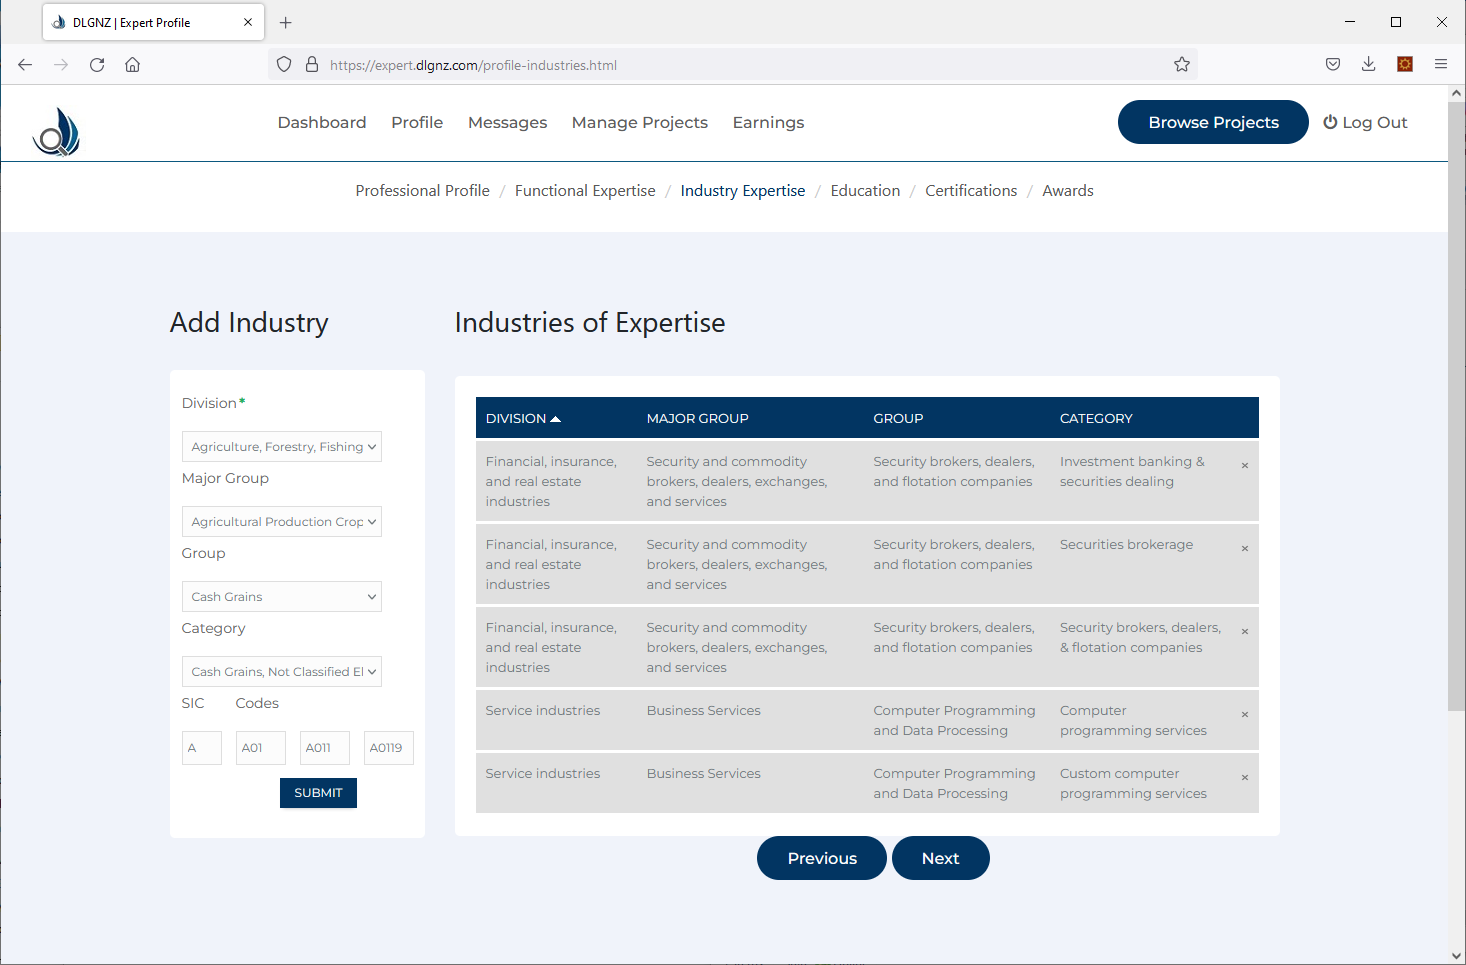Image resolution: width=1466 pixels, height=965 pixels.
Task: Open the Division dropdown
Action: click(282, 447)
